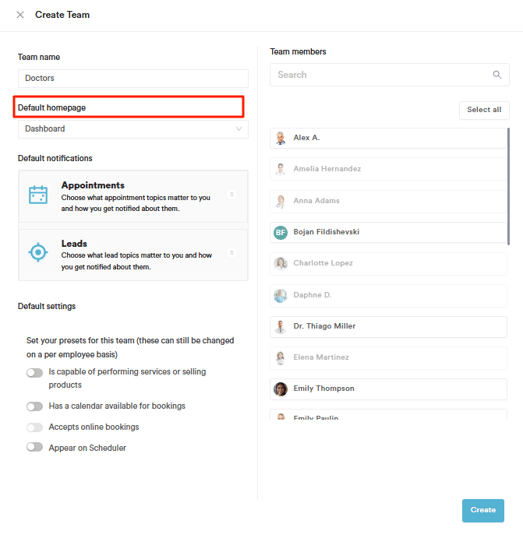The width and height of the screenshot is (523, 538).
Task: Select team member Amelia Hernandez
Action: [x=388, y=169]
